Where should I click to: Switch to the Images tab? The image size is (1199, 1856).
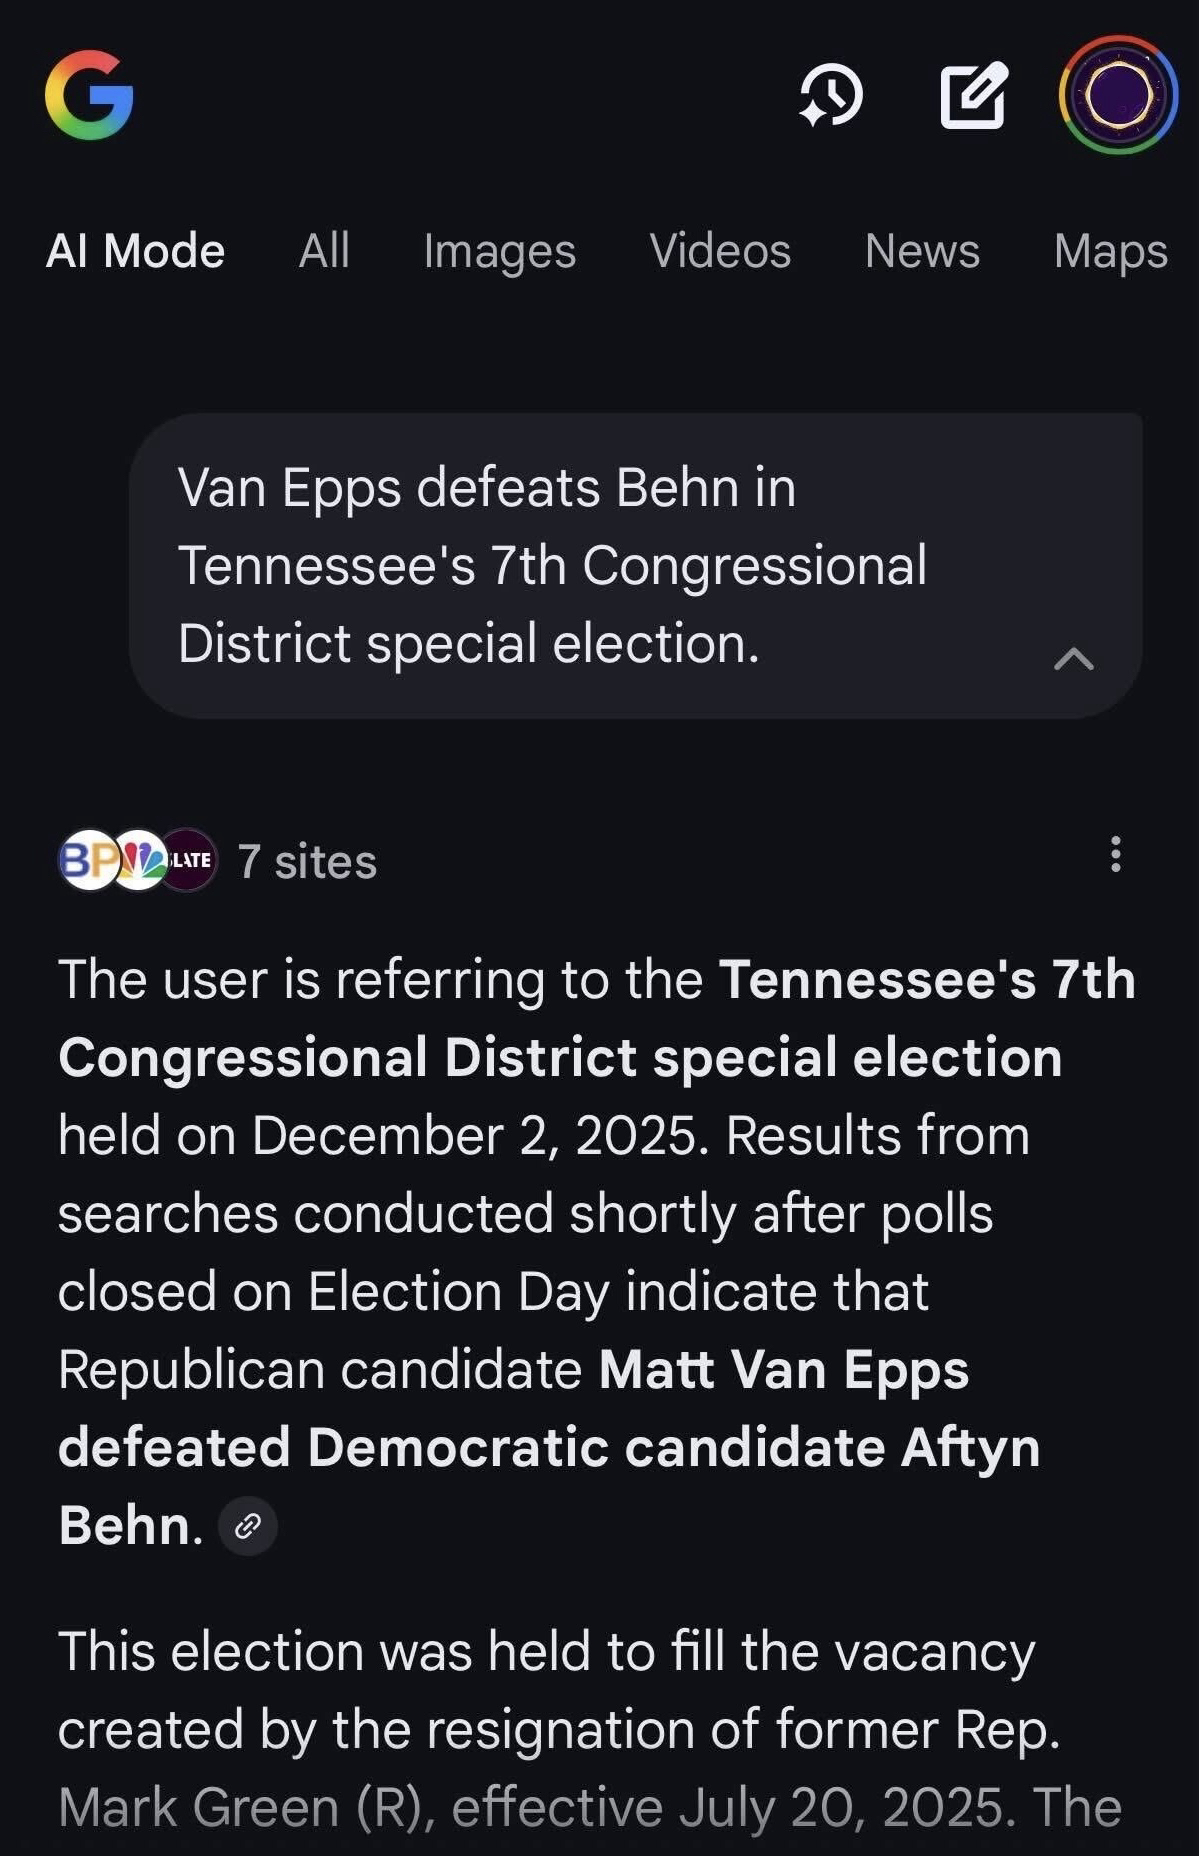[499, 251]
